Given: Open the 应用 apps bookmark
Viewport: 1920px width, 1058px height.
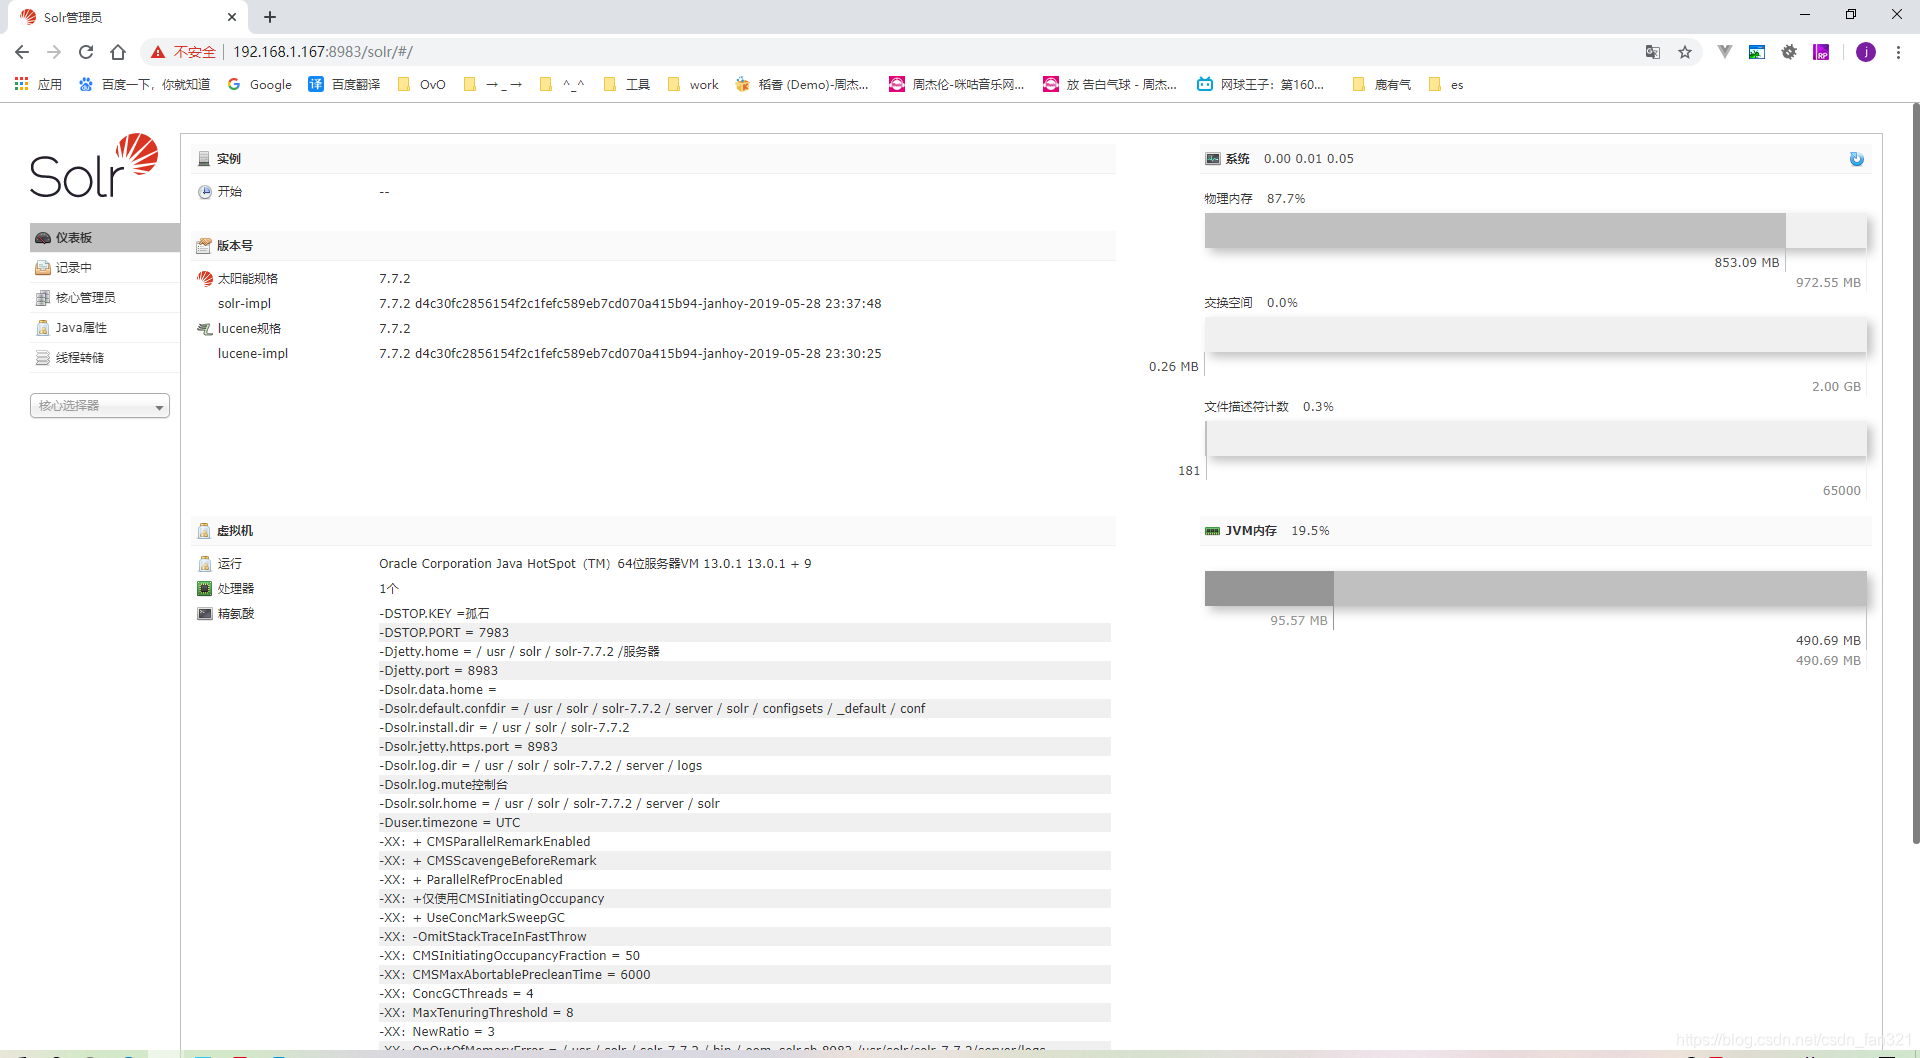Looking at the screenshot, I should pyautogui.click(x=38, y=85).
